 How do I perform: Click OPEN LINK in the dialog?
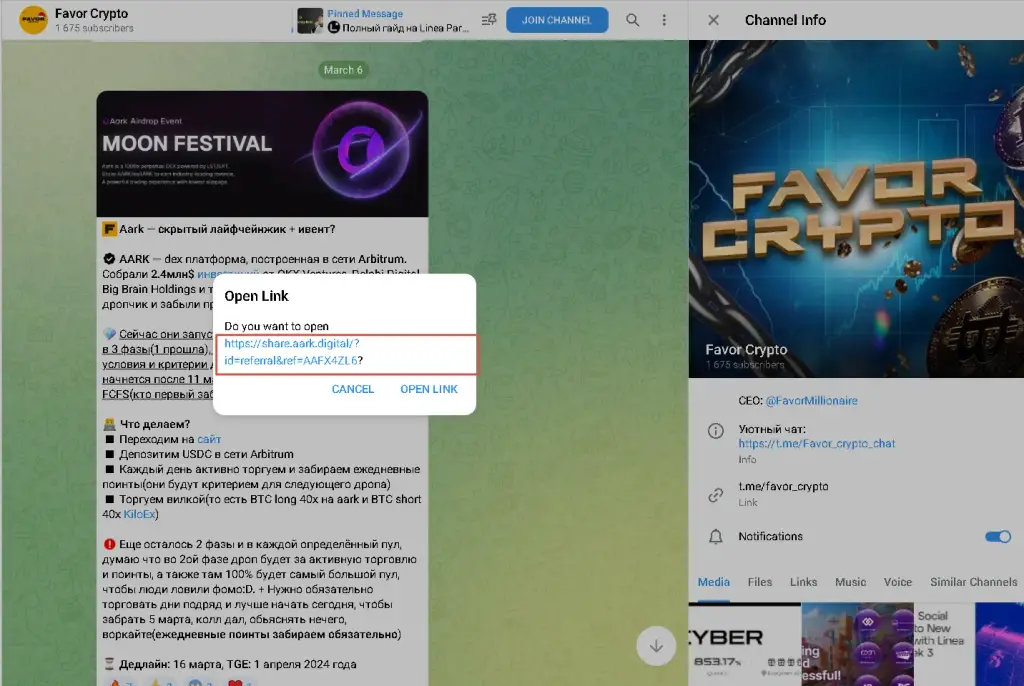point(428,389)
